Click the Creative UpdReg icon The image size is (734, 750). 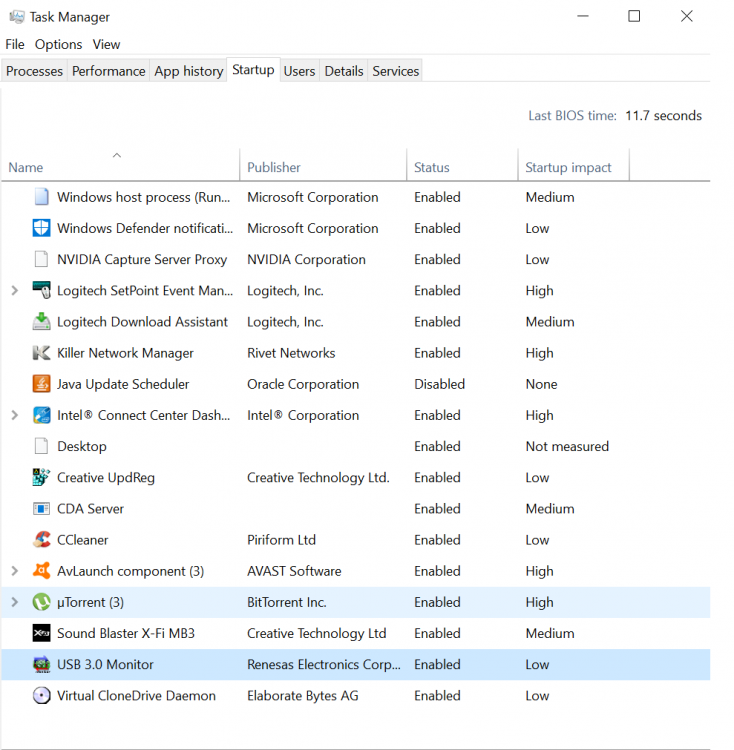(x=42, y=477)
